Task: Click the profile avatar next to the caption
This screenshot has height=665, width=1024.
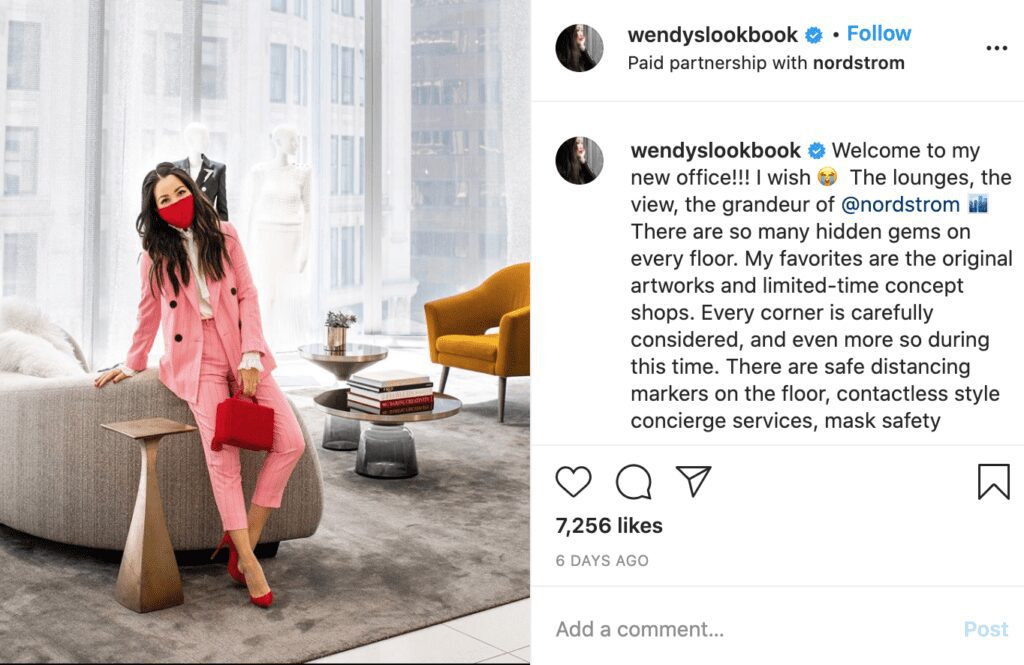Action: coord(579,160)
